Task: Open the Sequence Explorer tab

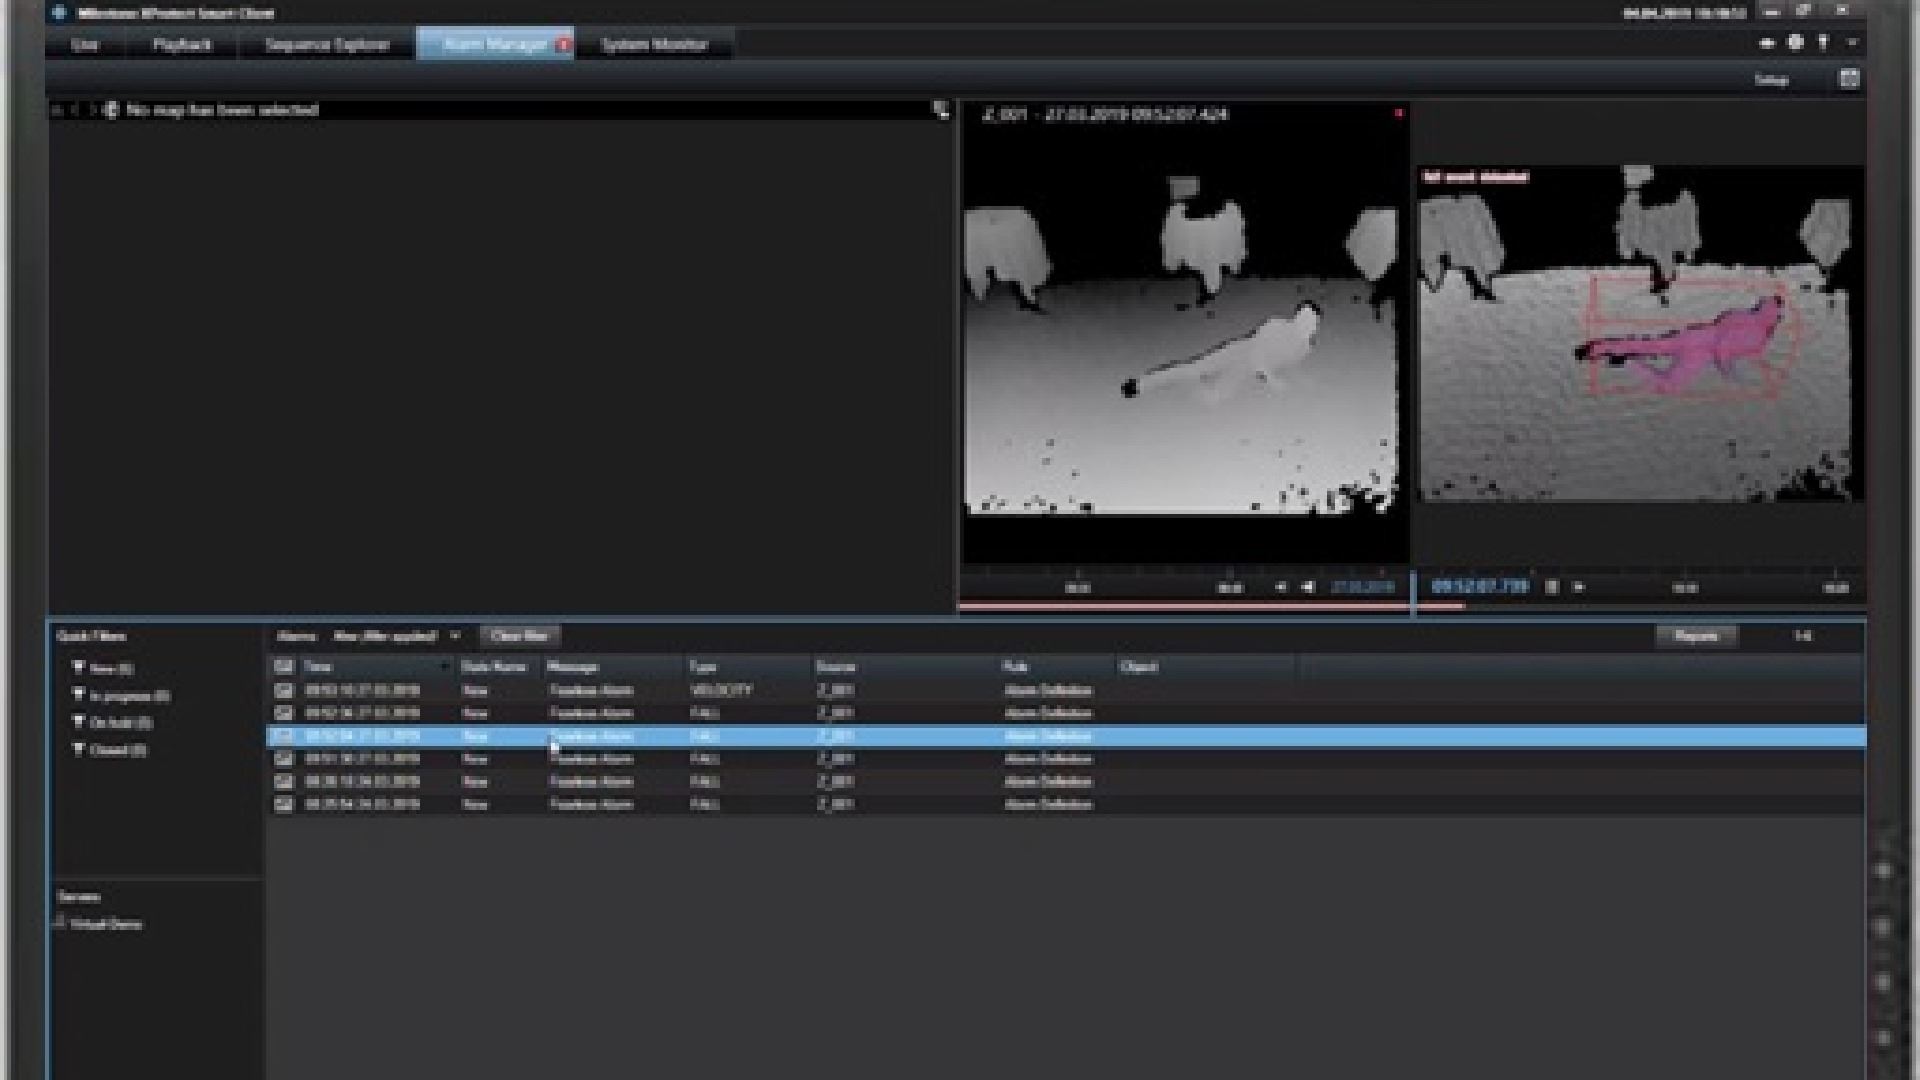Action: point(327,45)
